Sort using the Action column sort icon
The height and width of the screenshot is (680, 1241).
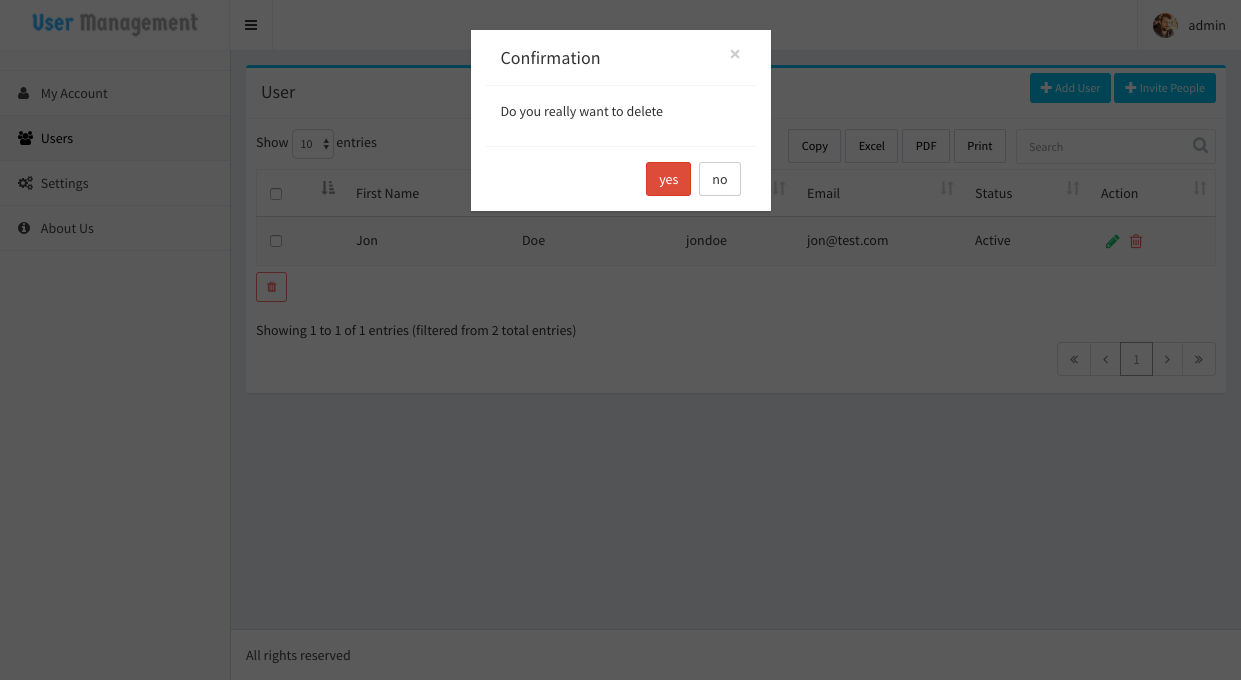1200,188
